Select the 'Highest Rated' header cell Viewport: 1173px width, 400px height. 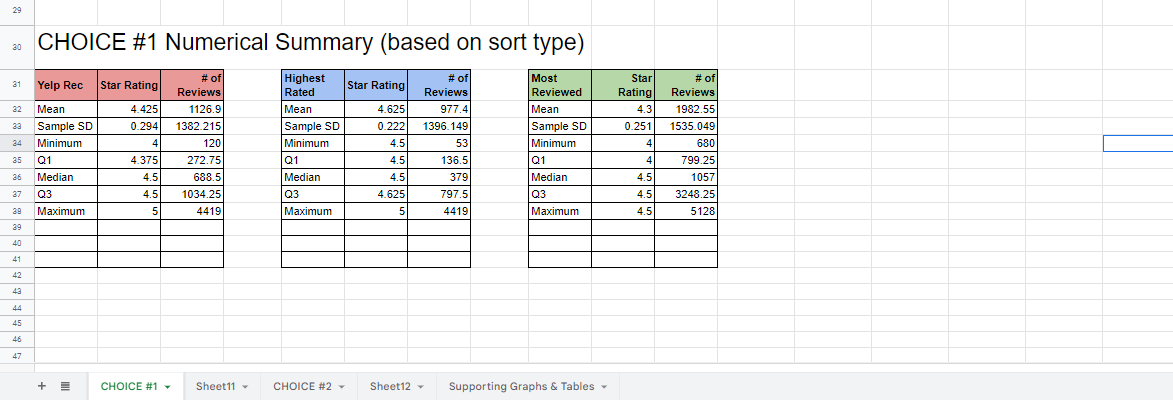(313, 85)
